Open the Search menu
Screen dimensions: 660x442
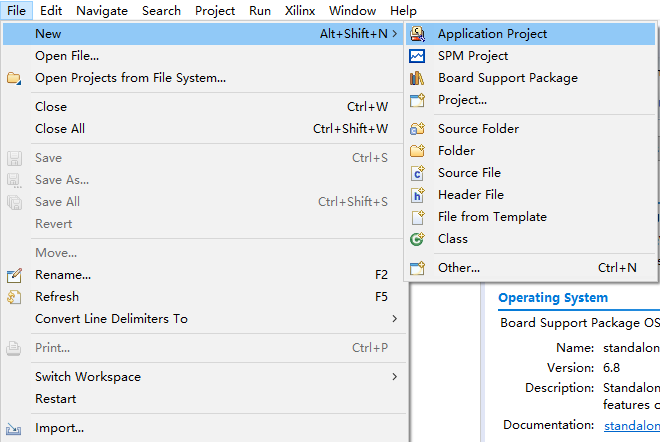click(x=161, y=11)
